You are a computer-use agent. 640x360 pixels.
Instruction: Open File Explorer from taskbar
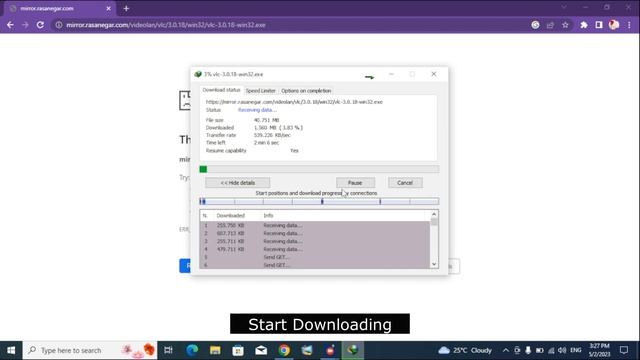[x=215, y=350]
